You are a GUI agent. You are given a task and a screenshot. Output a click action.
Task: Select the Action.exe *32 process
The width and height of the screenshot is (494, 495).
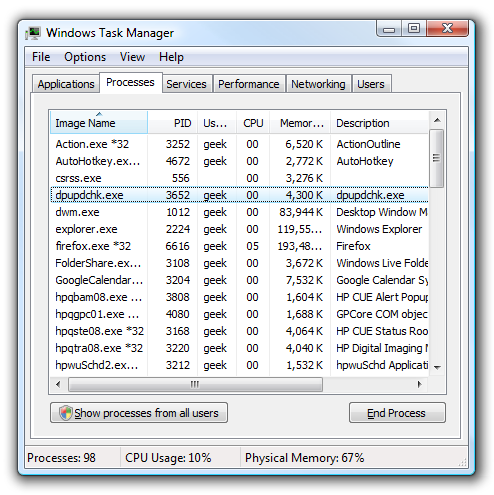(x=239, y=144)
